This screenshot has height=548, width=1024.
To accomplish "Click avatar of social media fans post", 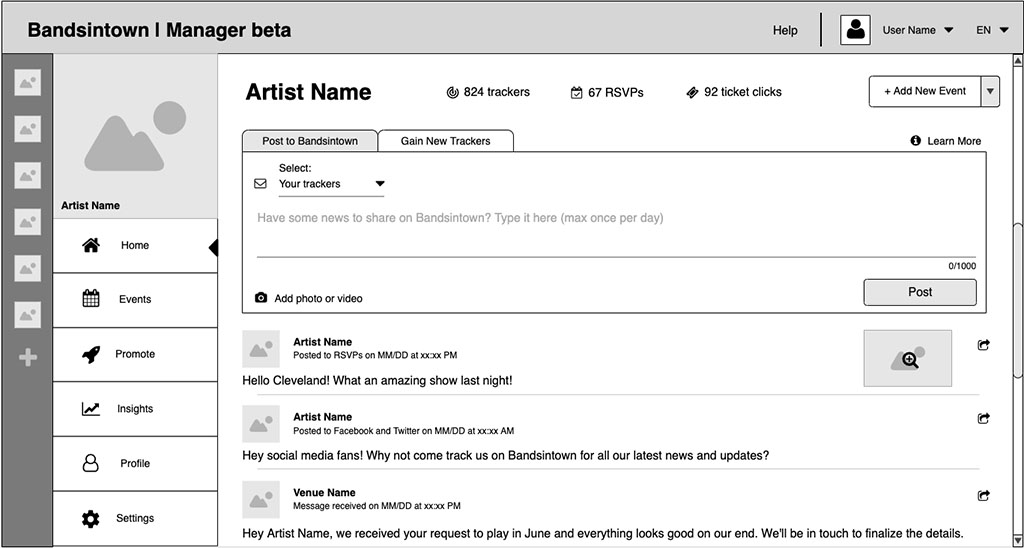I will click(261, 424).
